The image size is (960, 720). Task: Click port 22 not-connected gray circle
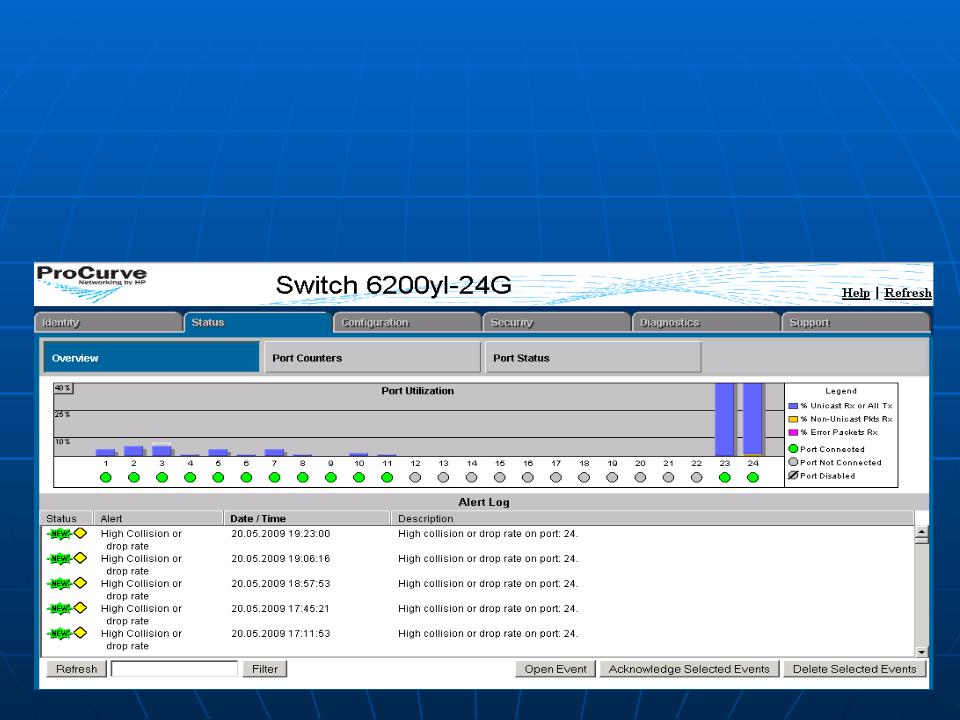[697, 478]
